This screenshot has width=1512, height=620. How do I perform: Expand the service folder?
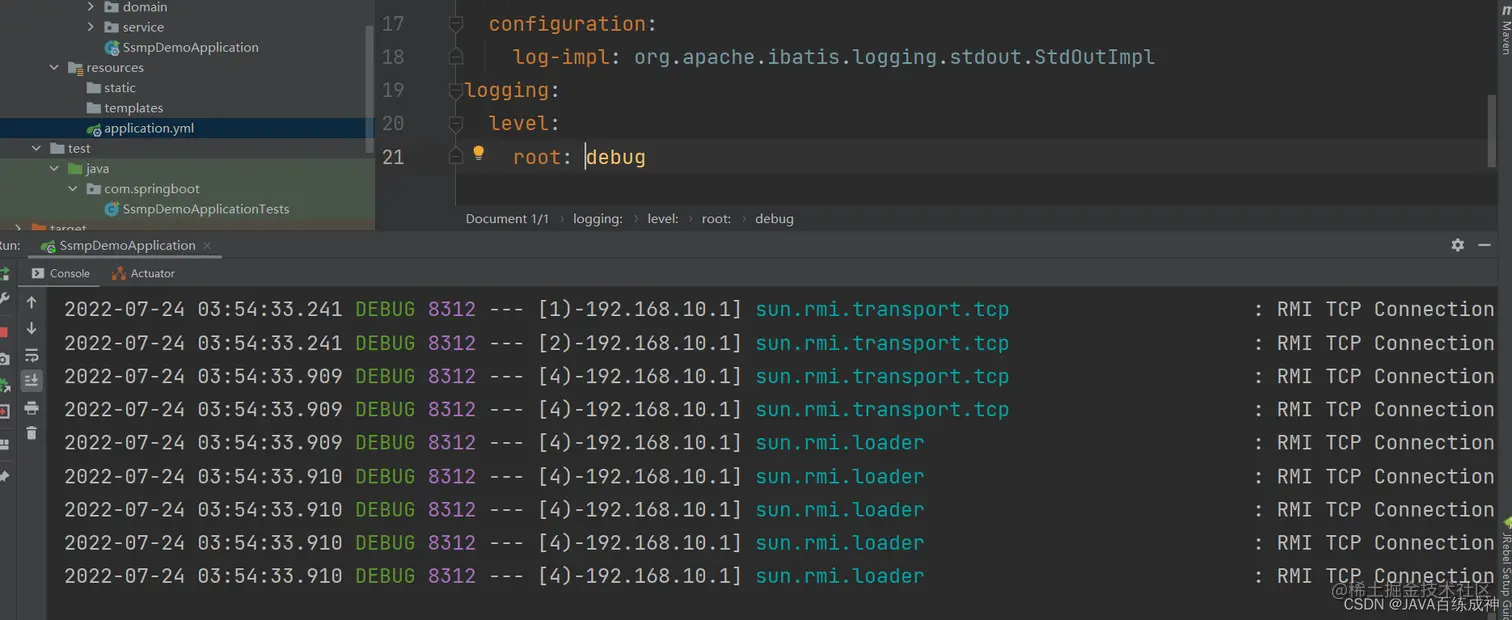(x=91, y=27)
